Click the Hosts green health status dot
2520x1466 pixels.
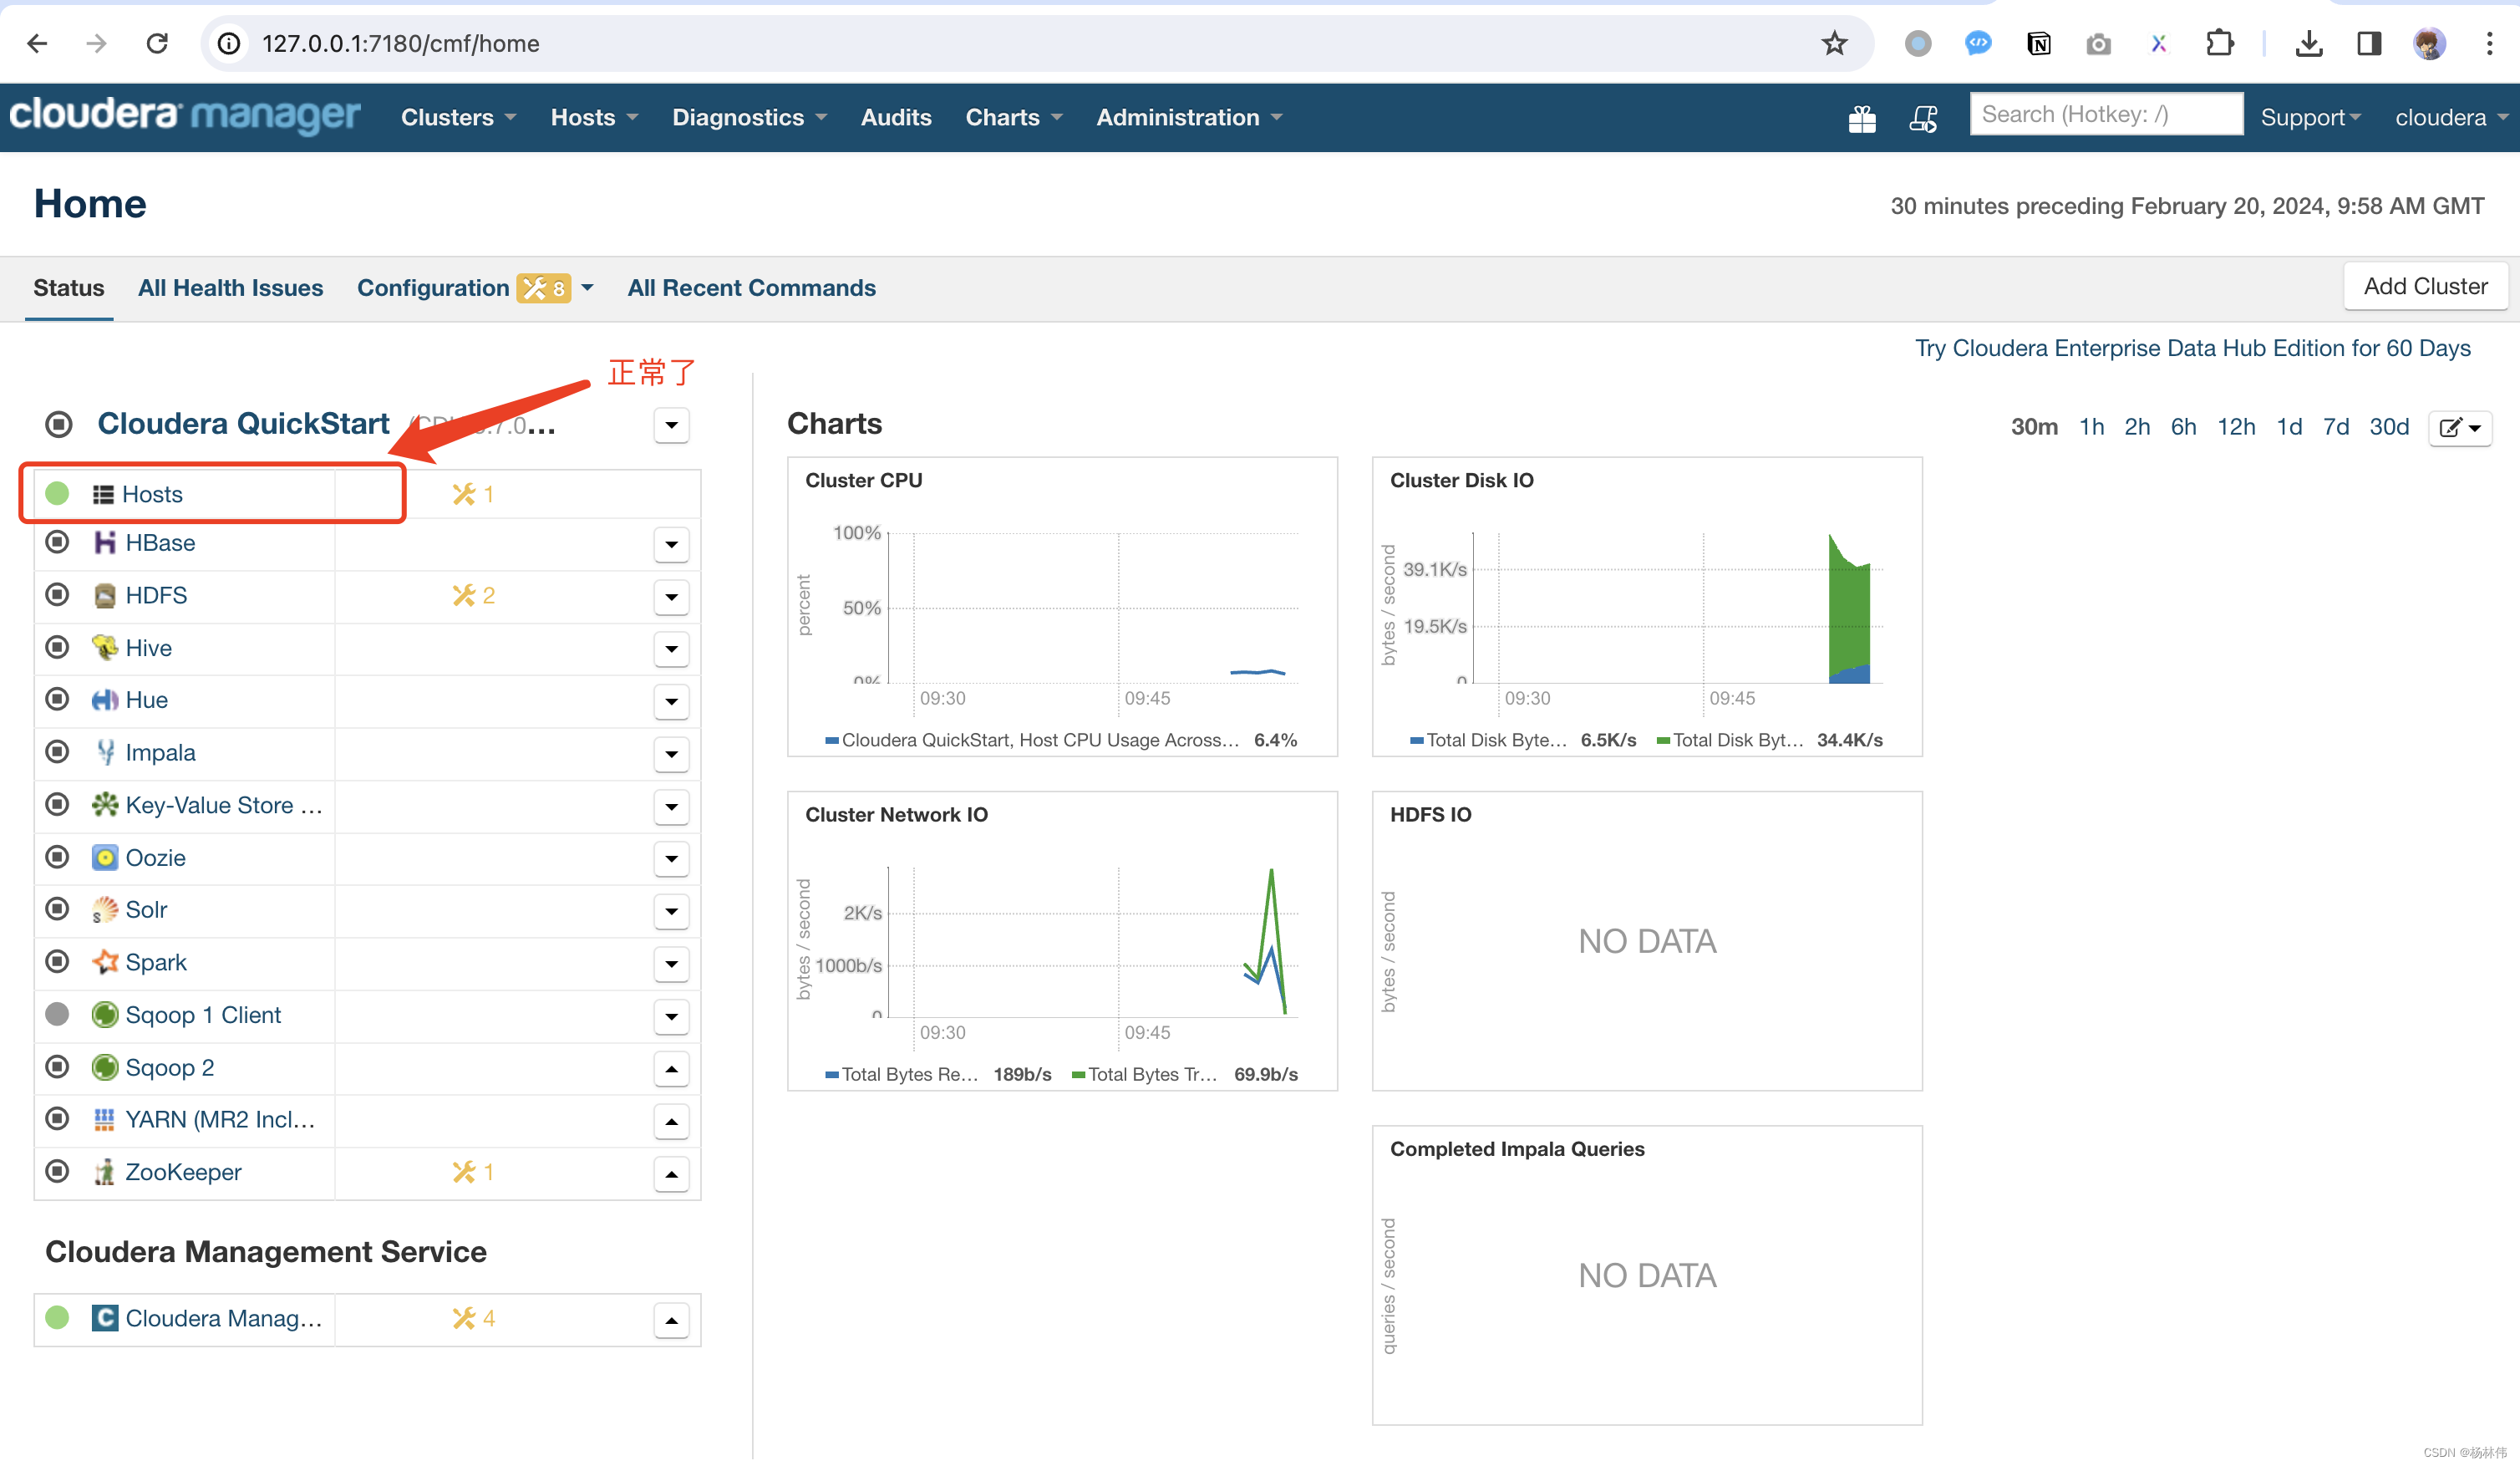[58, 494]
